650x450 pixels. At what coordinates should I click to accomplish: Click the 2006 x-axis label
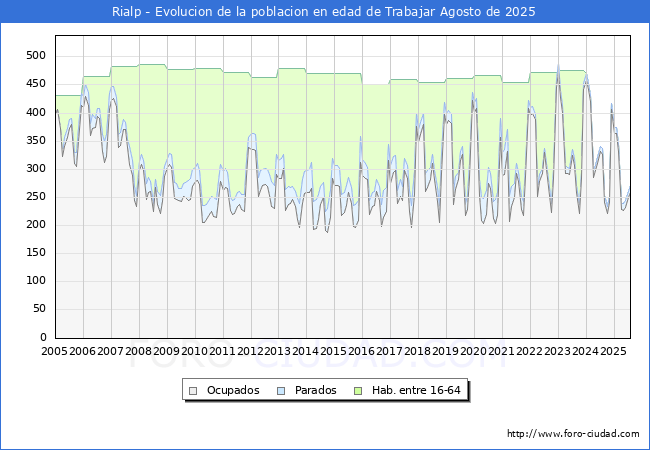tap(82, 351)
